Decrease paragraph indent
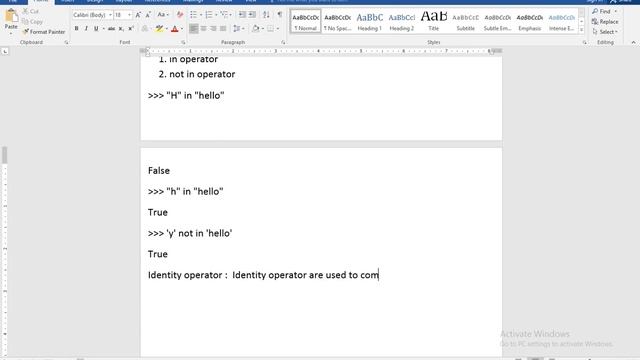The image size is (640, 360). tap(242, 15)
